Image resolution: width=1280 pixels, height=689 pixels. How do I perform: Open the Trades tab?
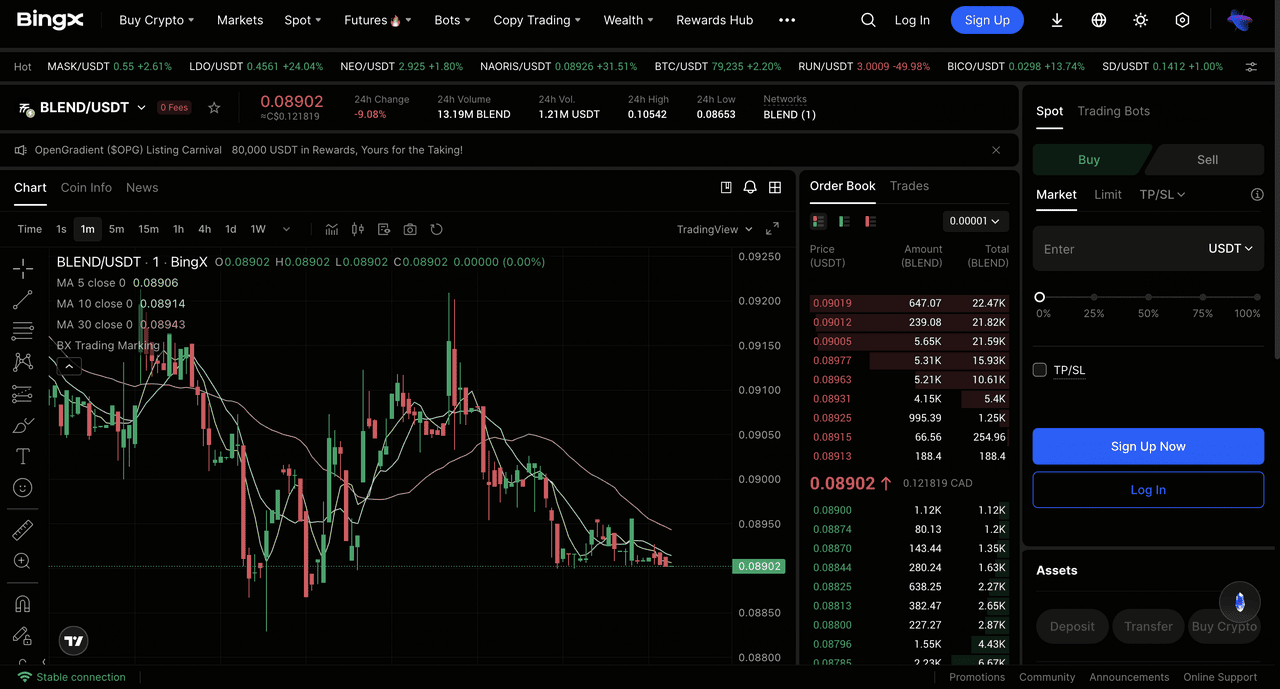tap(909, 186)
